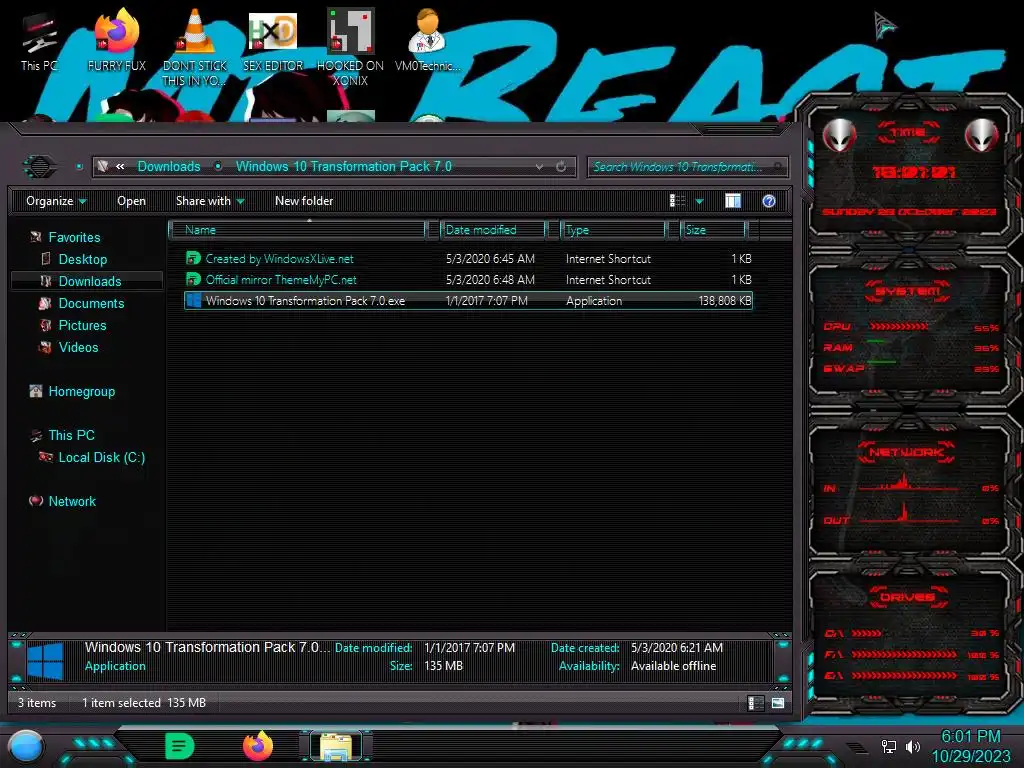Open the green notes app on taskbar
Image resolution: width=1024 pixels, height=768 pixels.
tap(180, 746)
